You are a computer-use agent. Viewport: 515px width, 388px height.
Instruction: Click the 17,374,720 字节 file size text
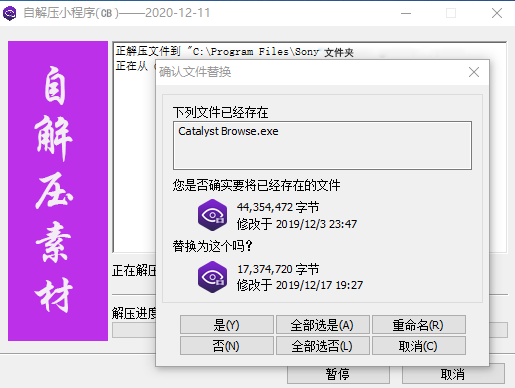pos(278,269)
